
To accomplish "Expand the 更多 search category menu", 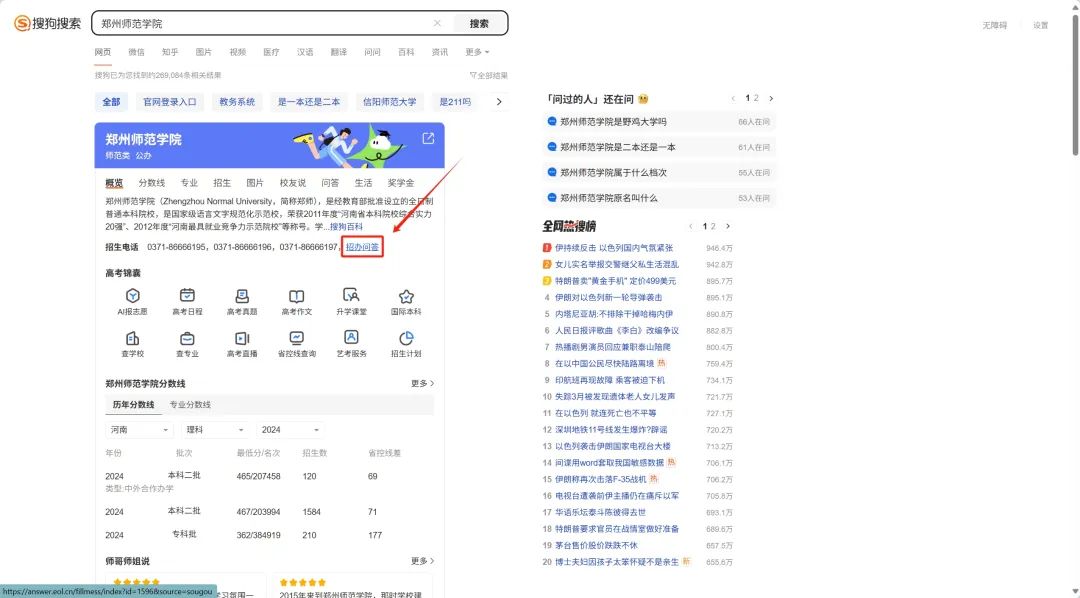I will [x=477, y=52].
